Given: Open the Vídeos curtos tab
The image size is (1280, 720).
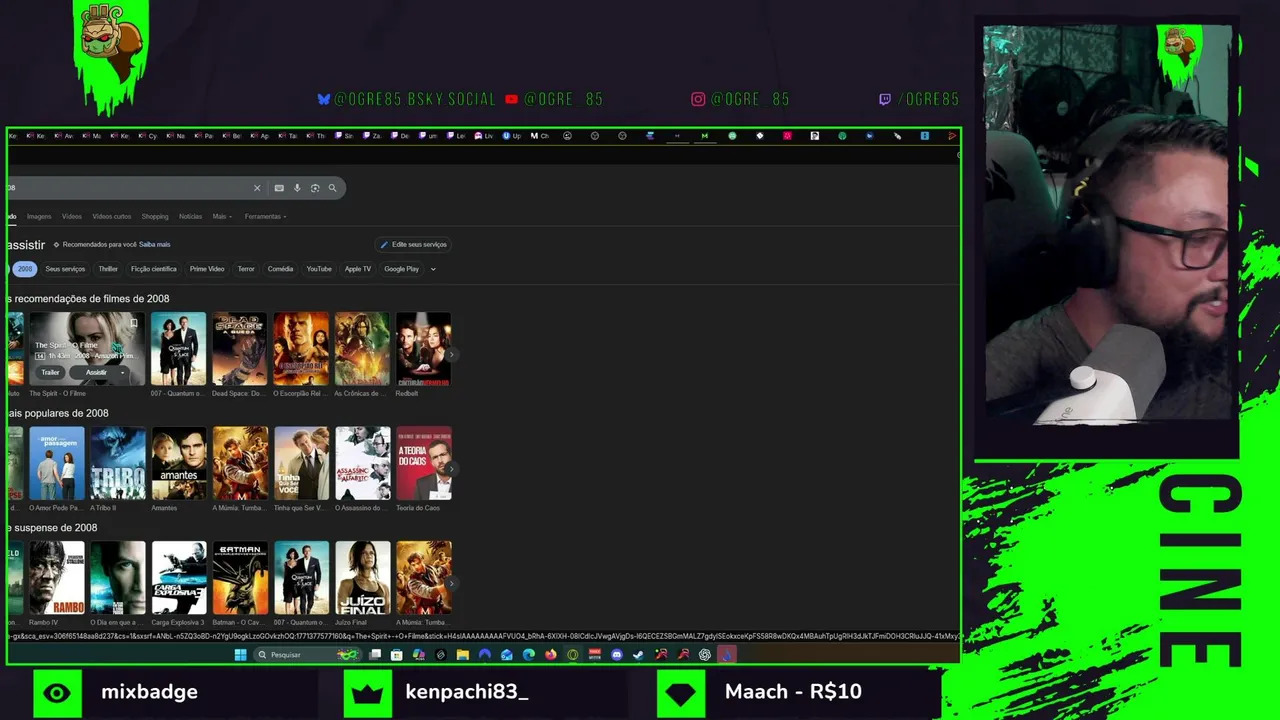Looking at the screenshot, I should (x=112, y=216).
